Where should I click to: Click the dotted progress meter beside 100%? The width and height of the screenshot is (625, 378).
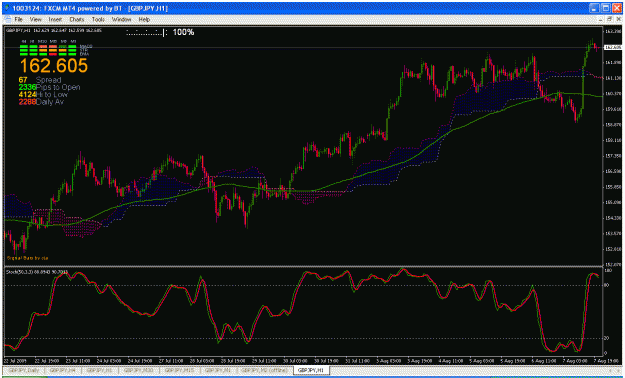point(147,33)
